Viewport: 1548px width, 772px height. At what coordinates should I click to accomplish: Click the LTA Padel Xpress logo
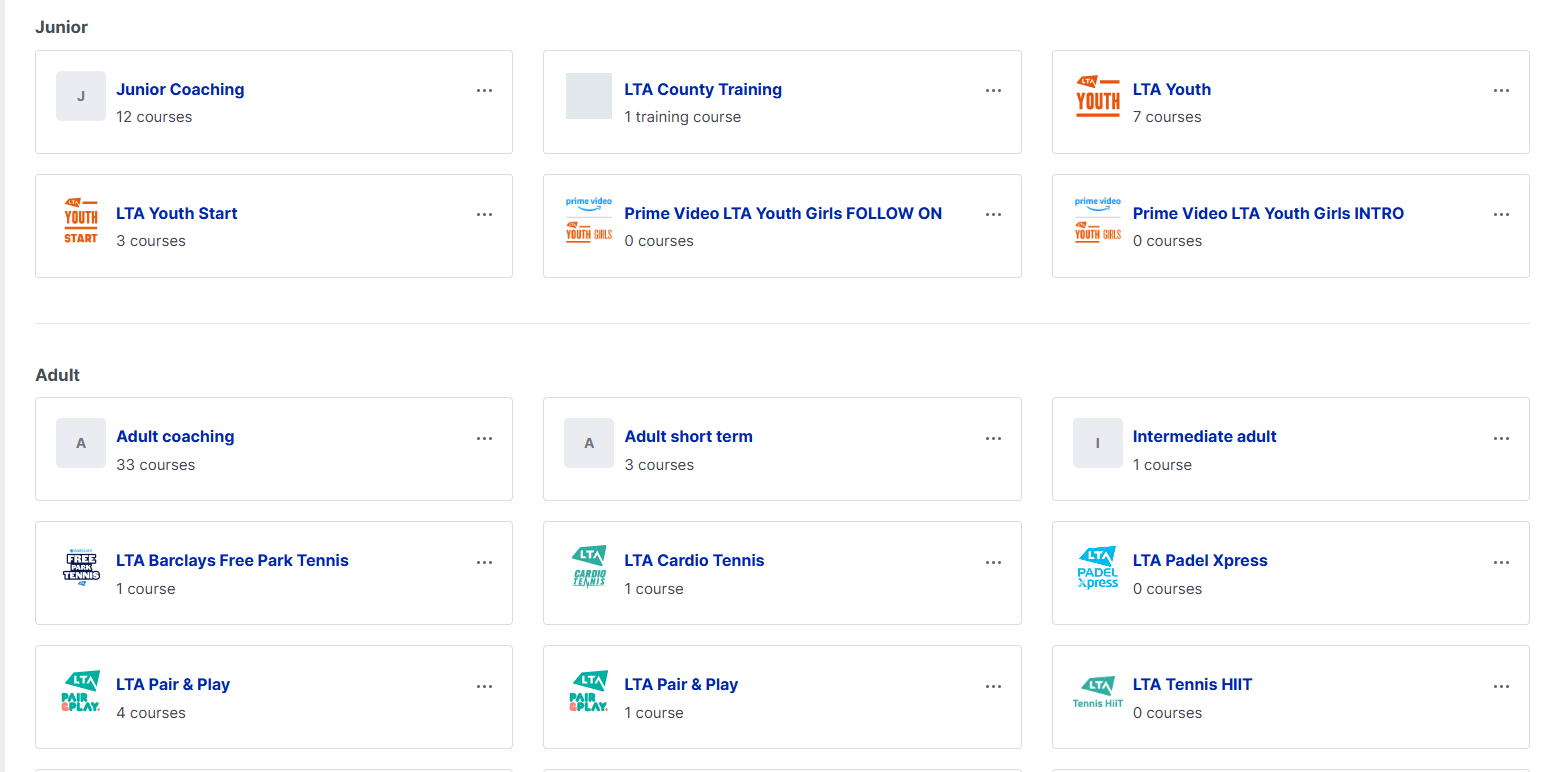point(1097,568)
